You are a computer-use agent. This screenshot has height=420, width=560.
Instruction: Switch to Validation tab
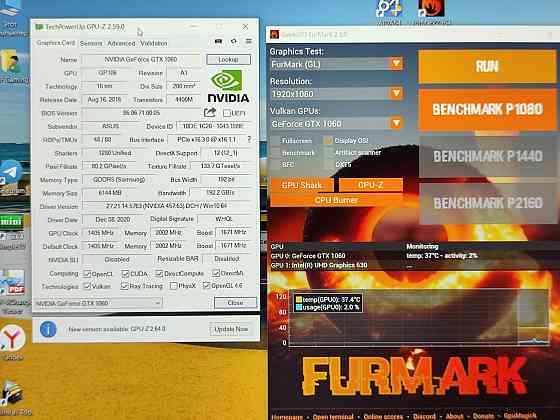point(154,43)
